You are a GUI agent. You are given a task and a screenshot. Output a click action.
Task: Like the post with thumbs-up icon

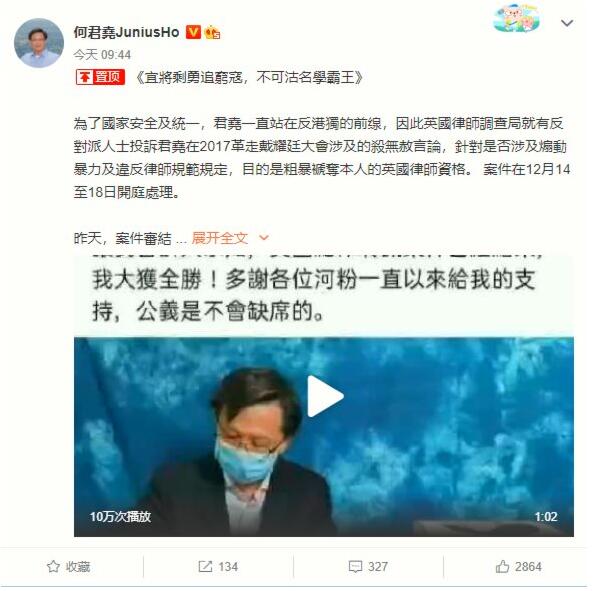coord(502,566)
